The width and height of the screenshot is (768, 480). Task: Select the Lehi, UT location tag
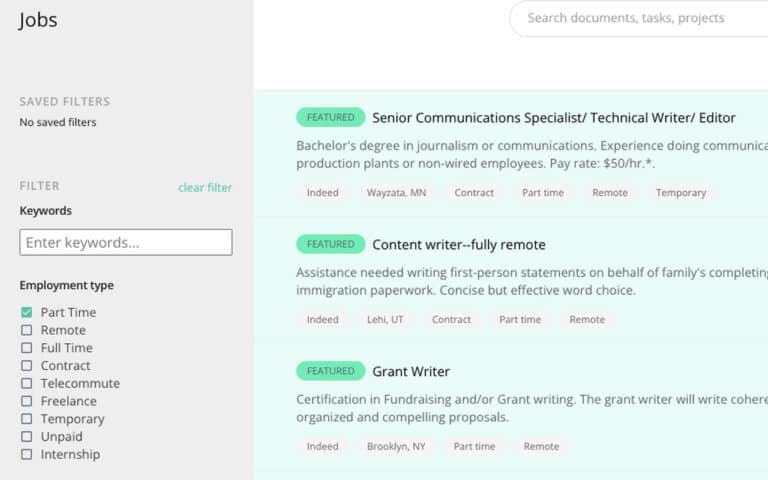point(385,320)
